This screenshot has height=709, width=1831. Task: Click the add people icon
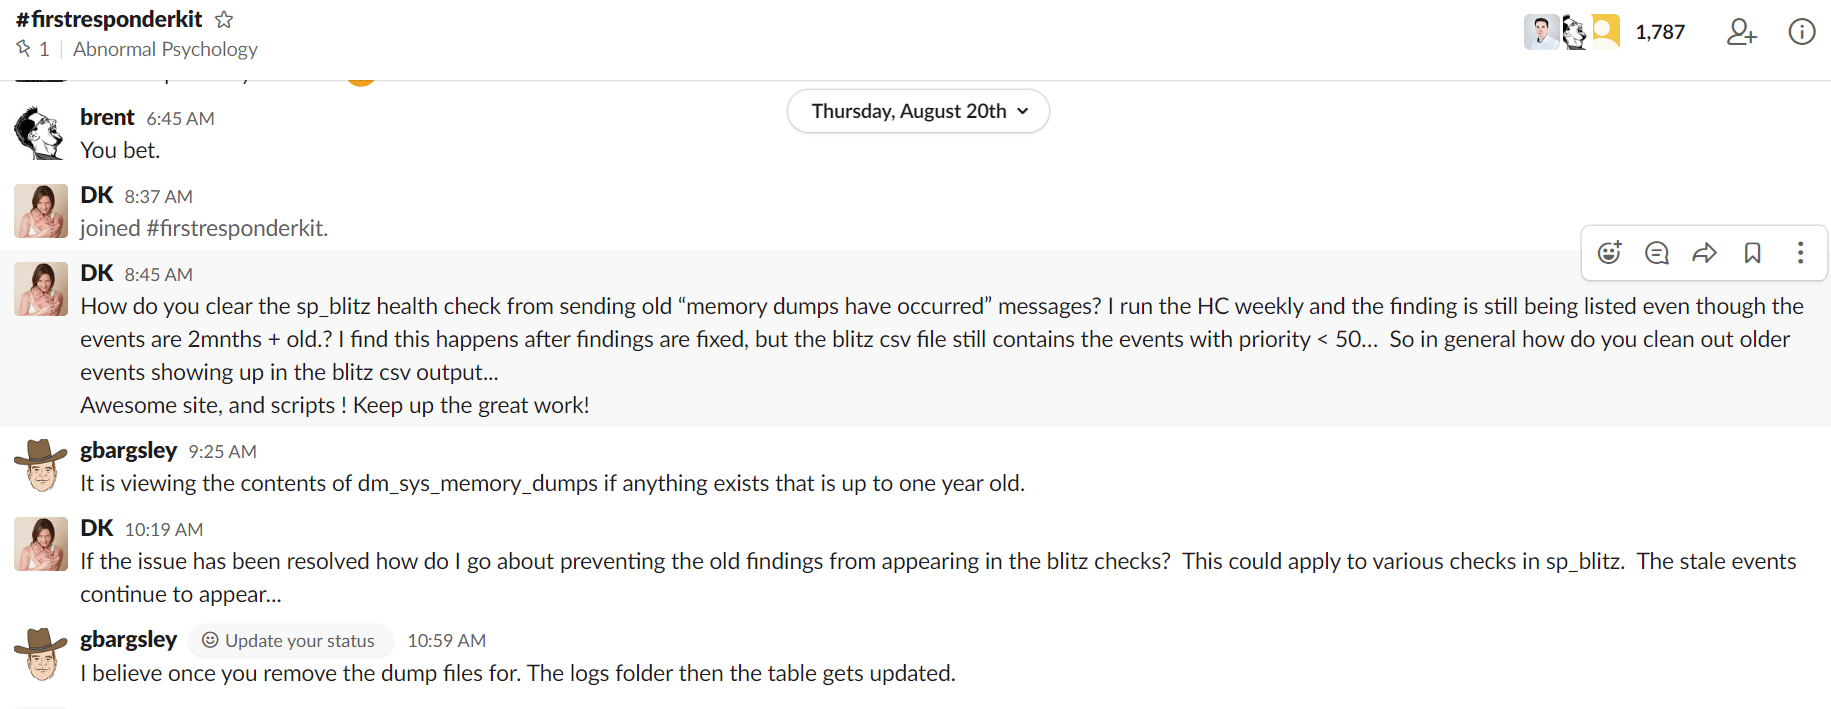pos(1741,32)
